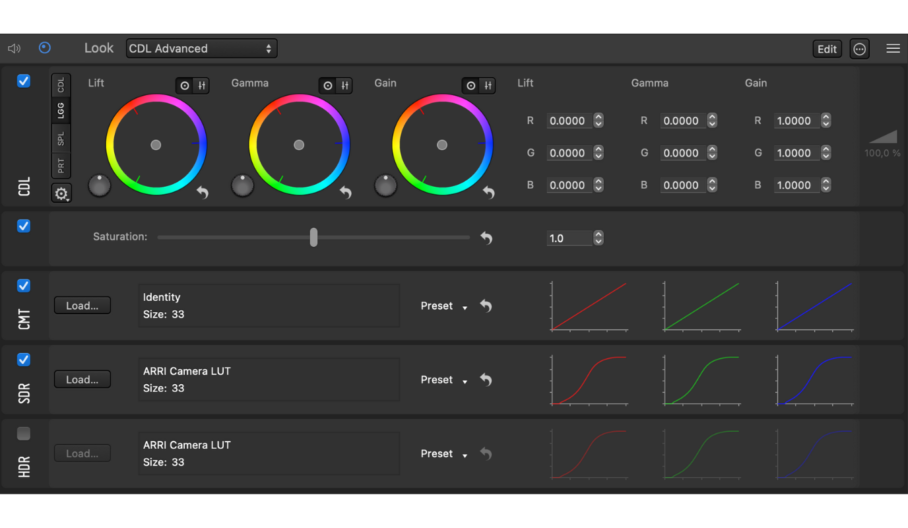Select wheel view mode for Gain

pyautogui.click(x=471, y=86)
